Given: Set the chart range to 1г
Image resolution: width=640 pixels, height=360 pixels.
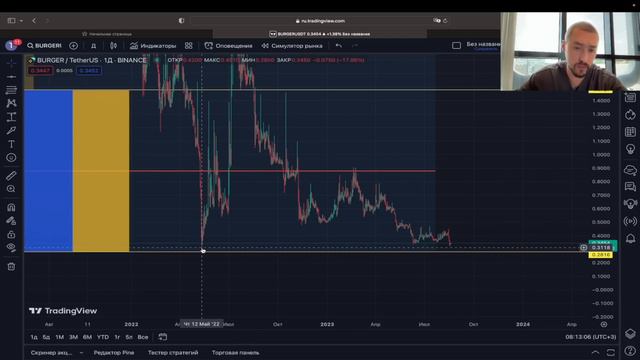Looking at the screenshot, I should click(117, 337).
